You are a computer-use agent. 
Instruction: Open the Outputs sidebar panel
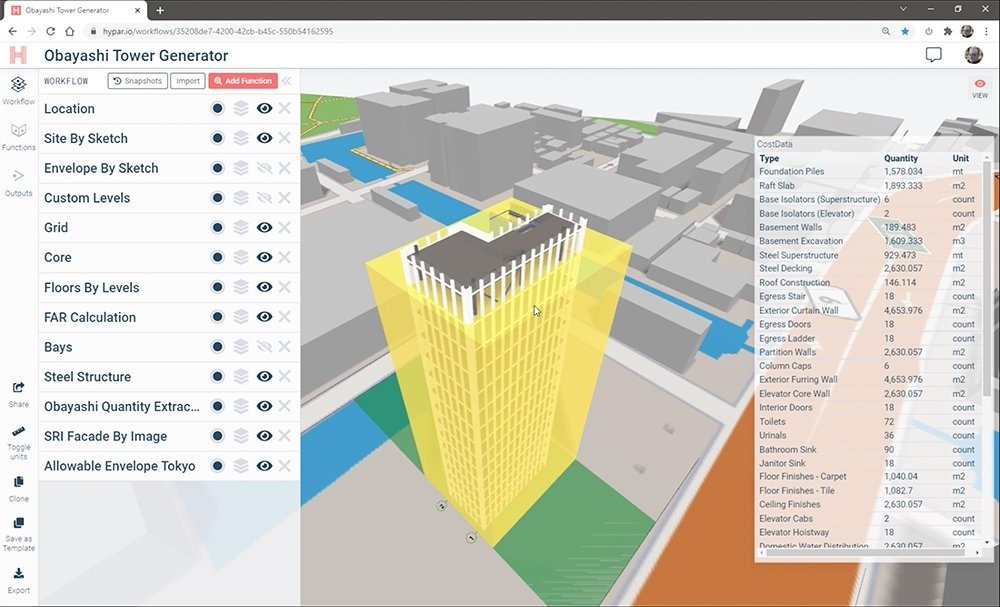18,182
